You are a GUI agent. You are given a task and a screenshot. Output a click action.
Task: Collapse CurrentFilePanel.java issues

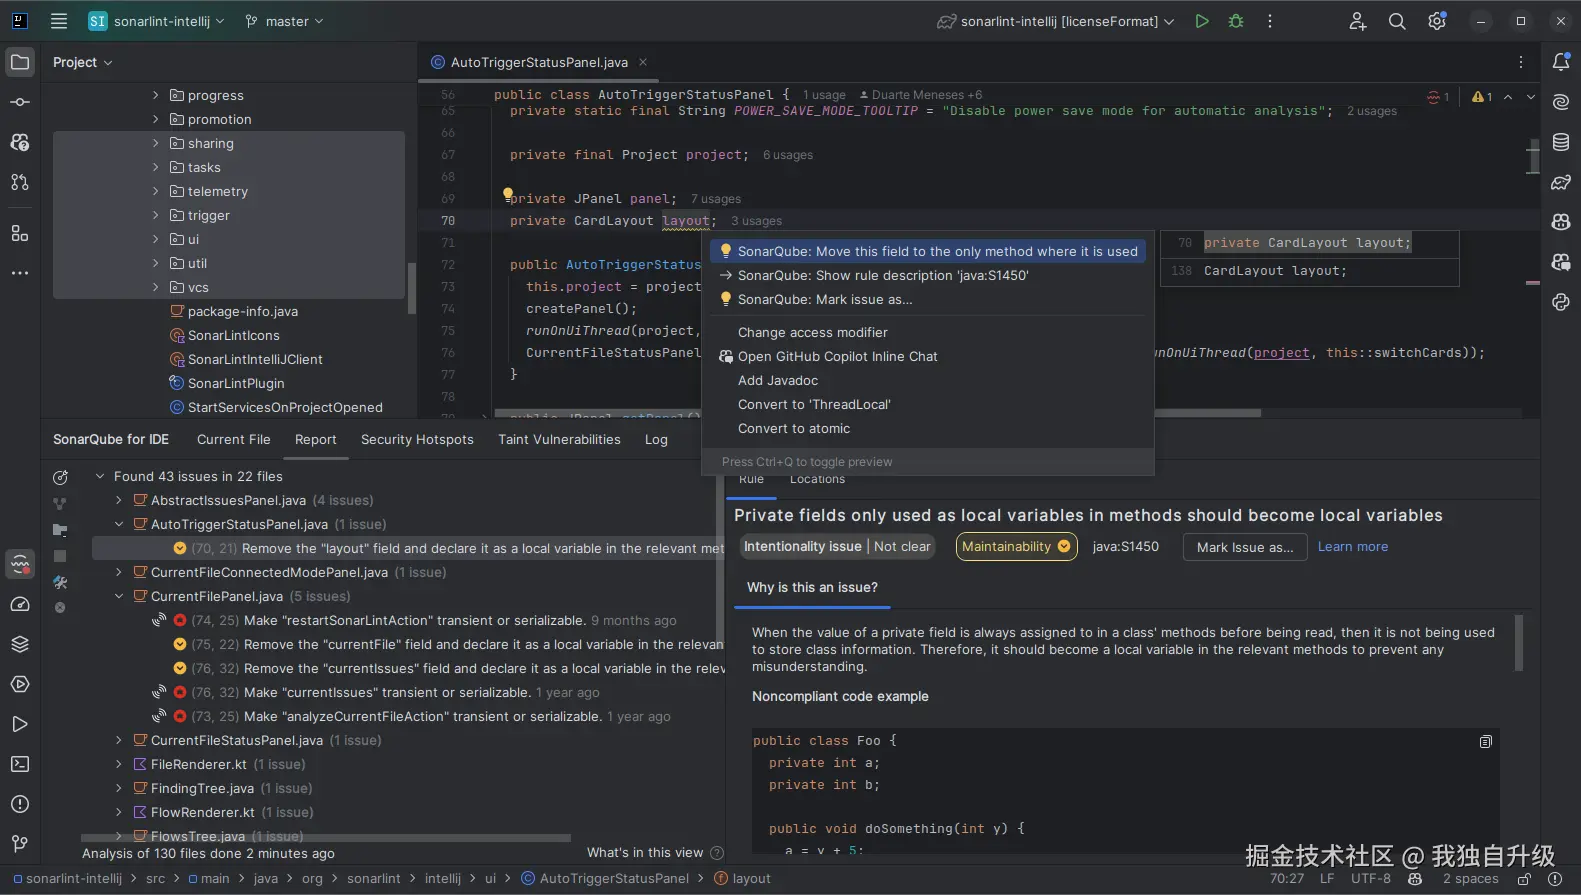click(119, 597)
